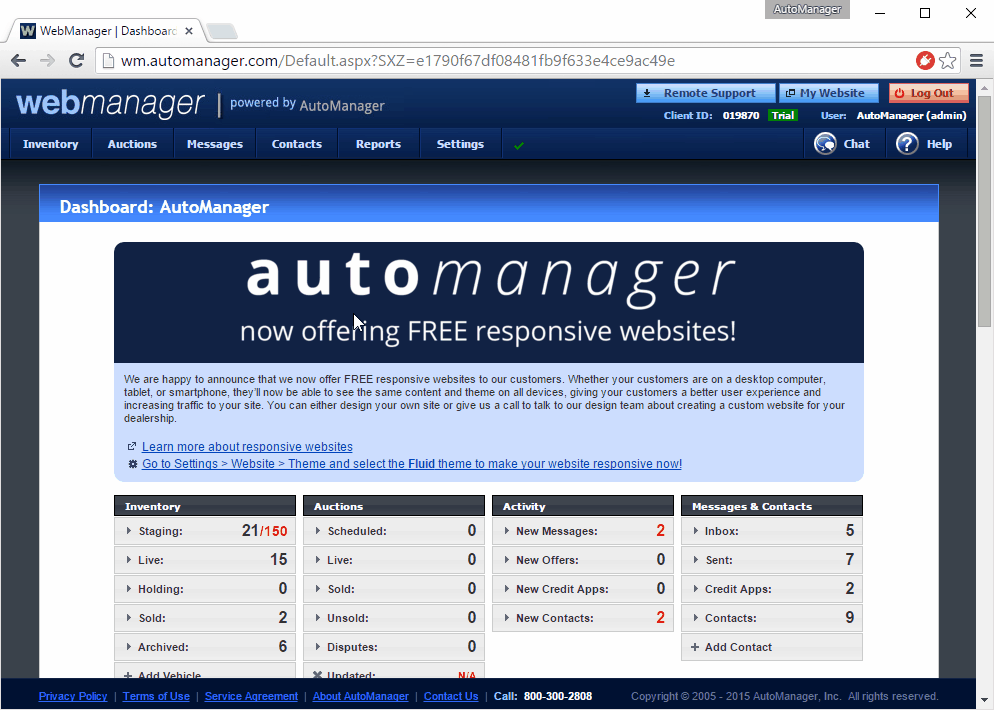Expand Auctions Sold row
This screenshot has height=710, width=994.
pos(394,589)
